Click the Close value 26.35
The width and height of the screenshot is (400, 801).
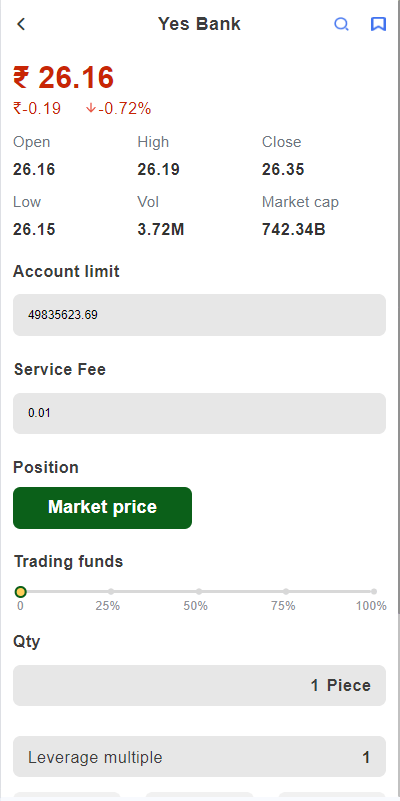283,170
